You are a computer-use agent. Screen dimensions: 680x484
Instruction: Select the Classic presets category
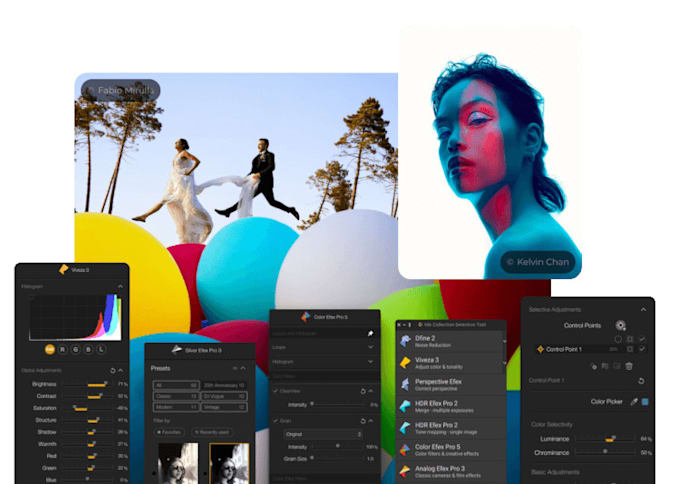(x=176, y=396)
